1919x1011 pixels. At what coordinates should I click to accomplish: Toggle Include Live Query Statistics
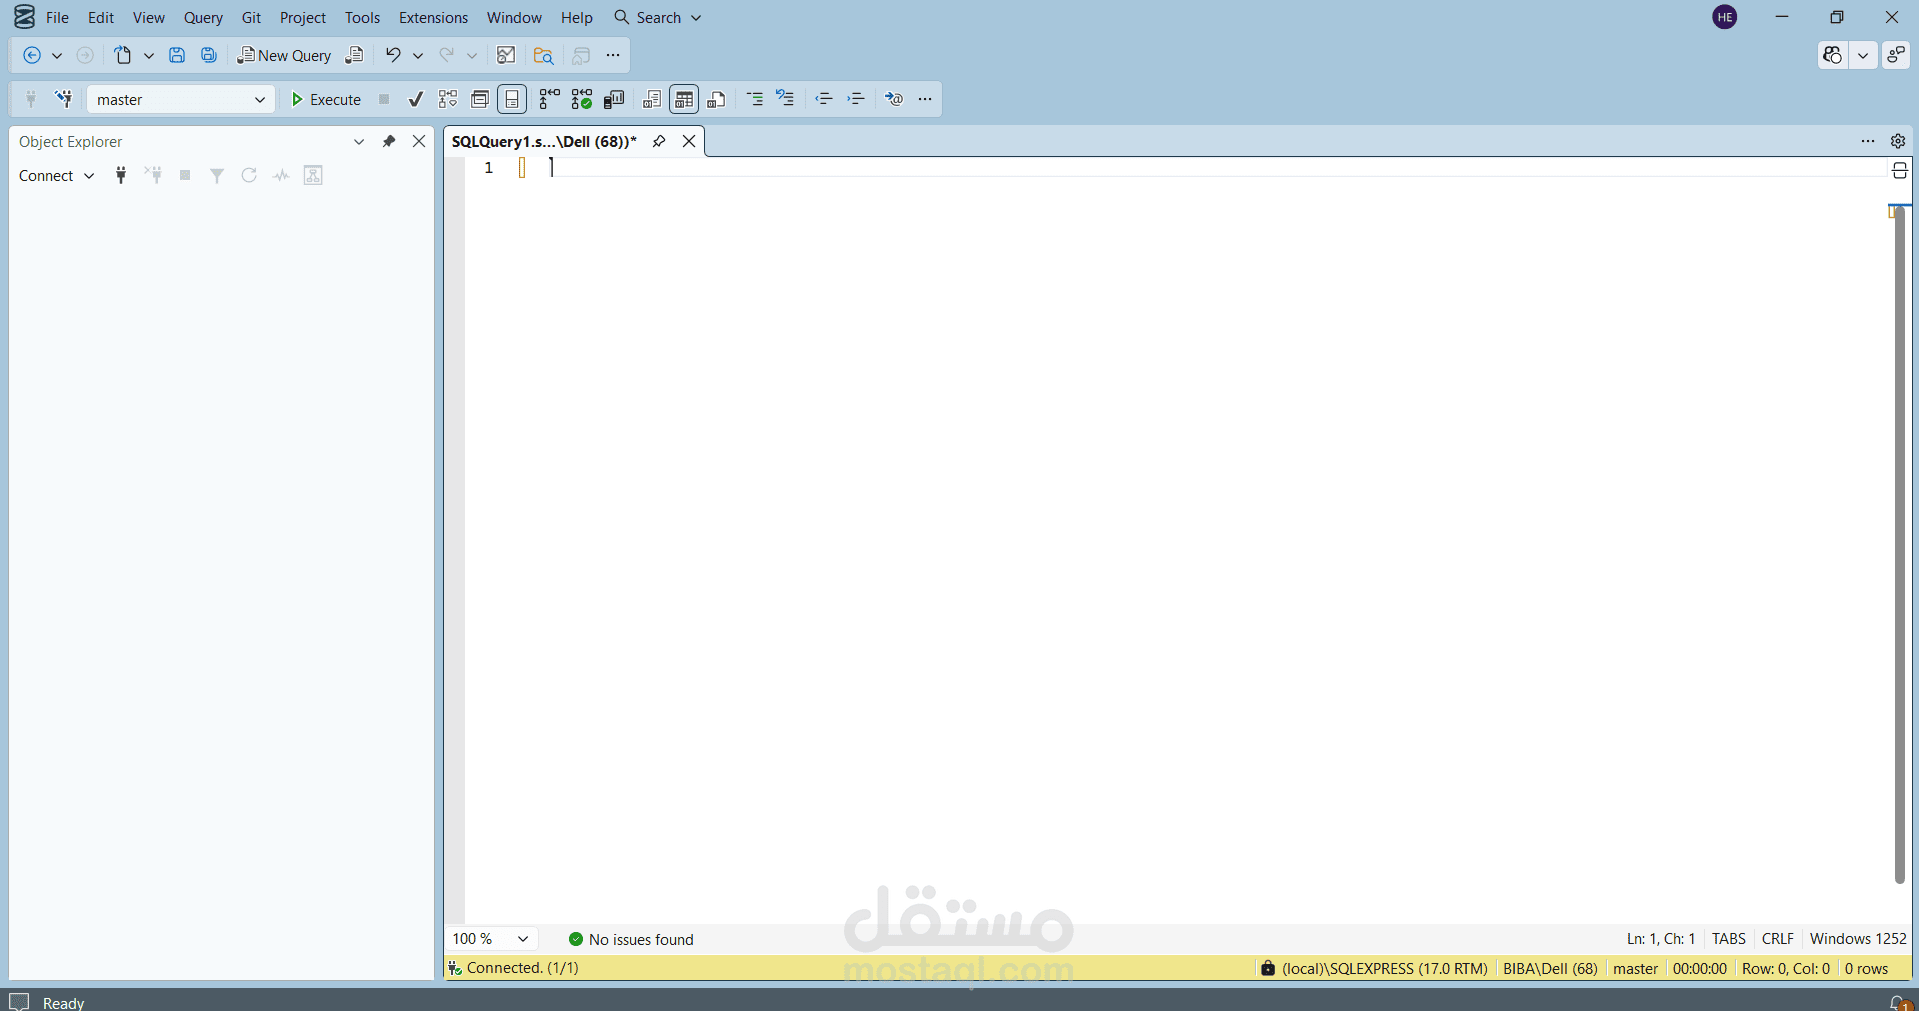point(582,99)
